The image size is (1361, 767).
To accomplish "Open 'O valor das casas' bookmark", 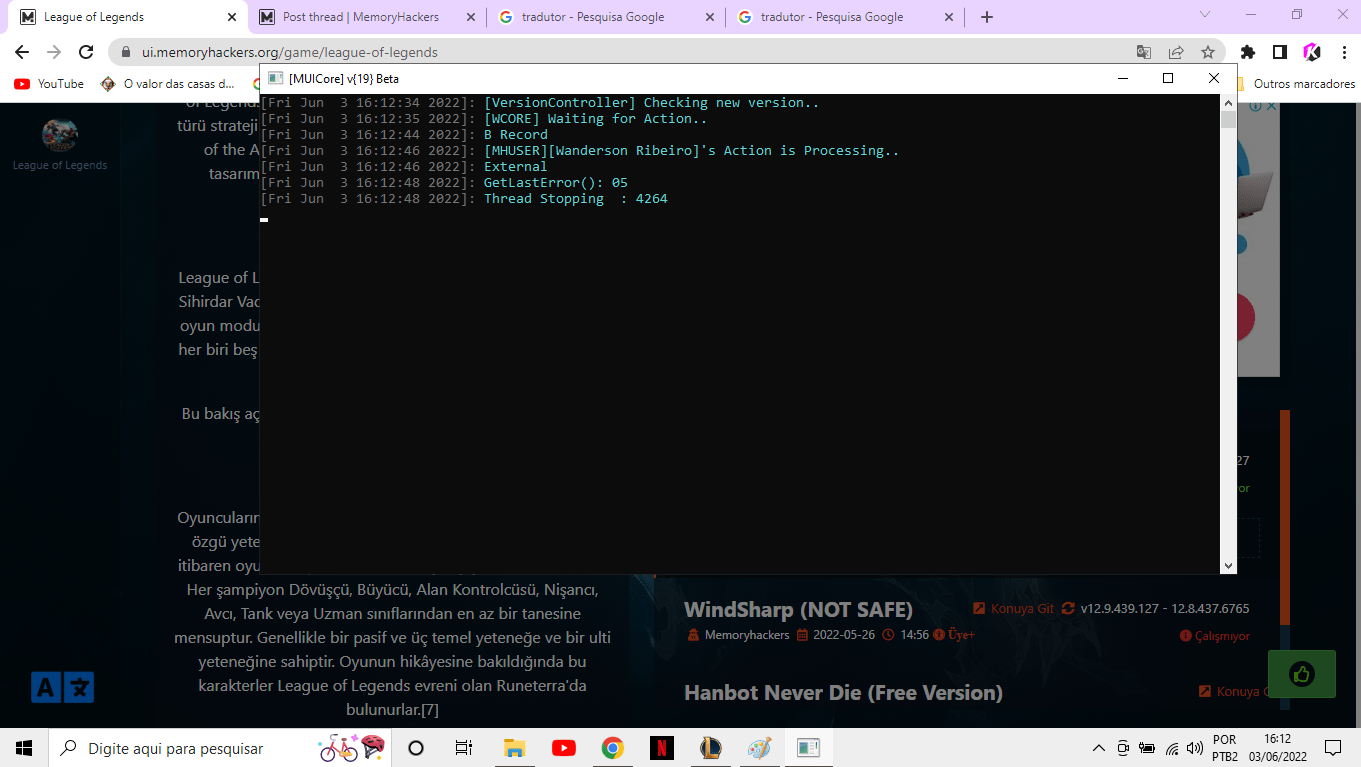I will 168,84.
